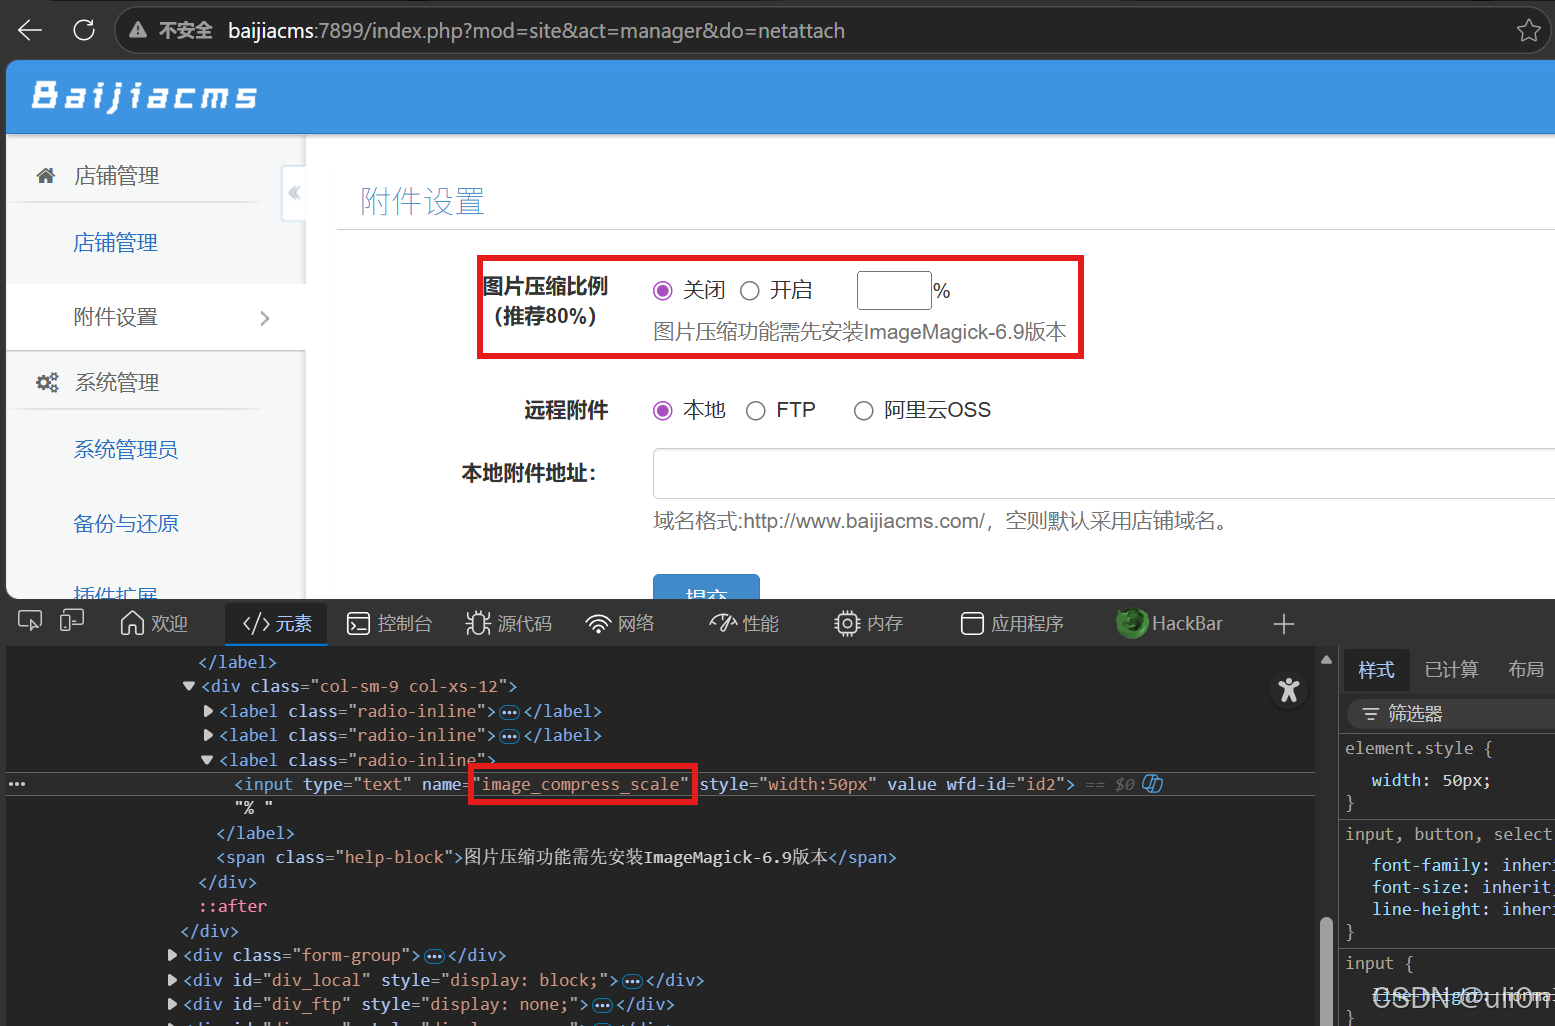Open the 应用程序 application tab
The height and width of the screenshot is (1026, 1555).
tap(1012, 623)
